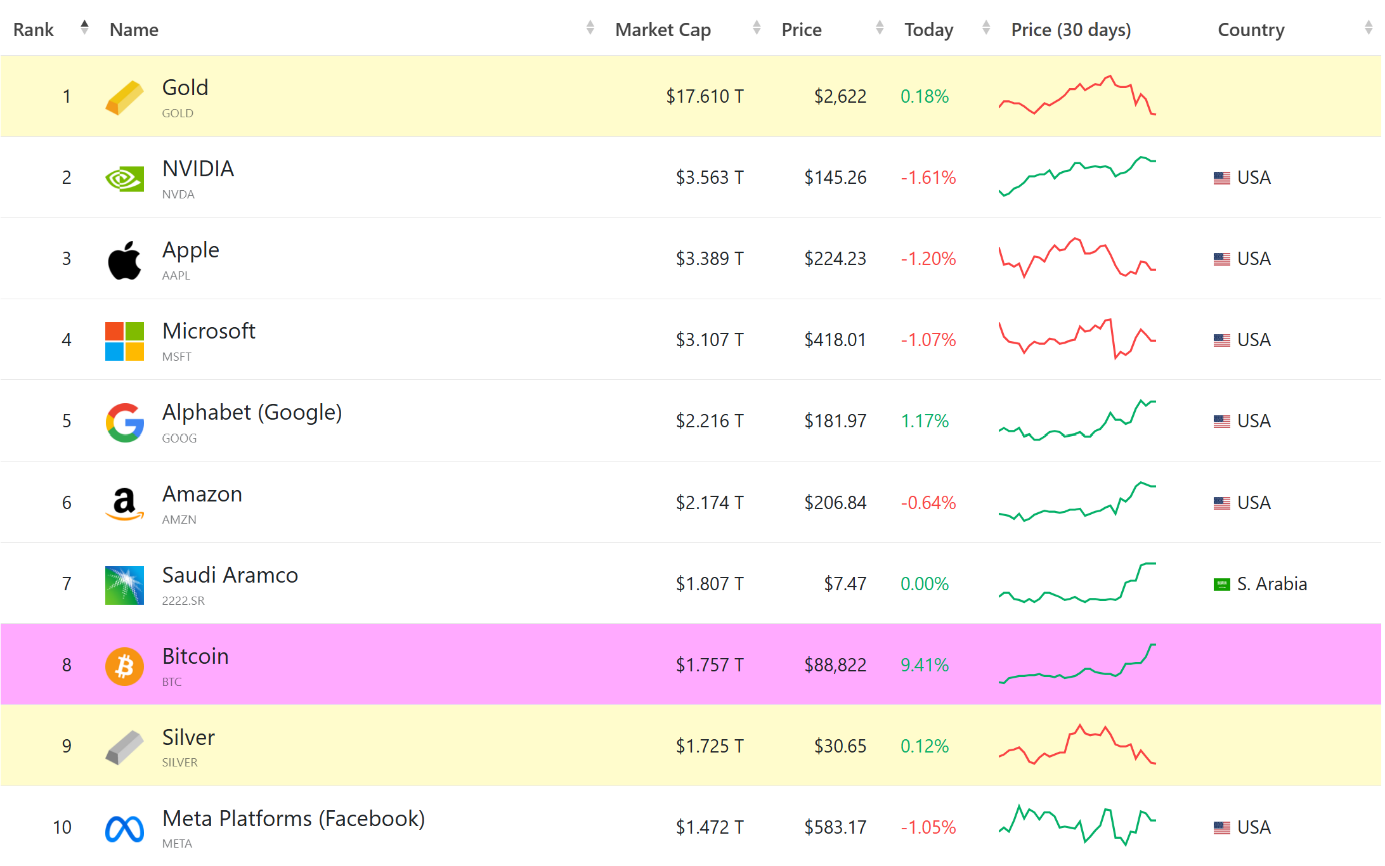Sort by Market Cap column arrows
1385x866 pixels.
(x=757, y=29)
